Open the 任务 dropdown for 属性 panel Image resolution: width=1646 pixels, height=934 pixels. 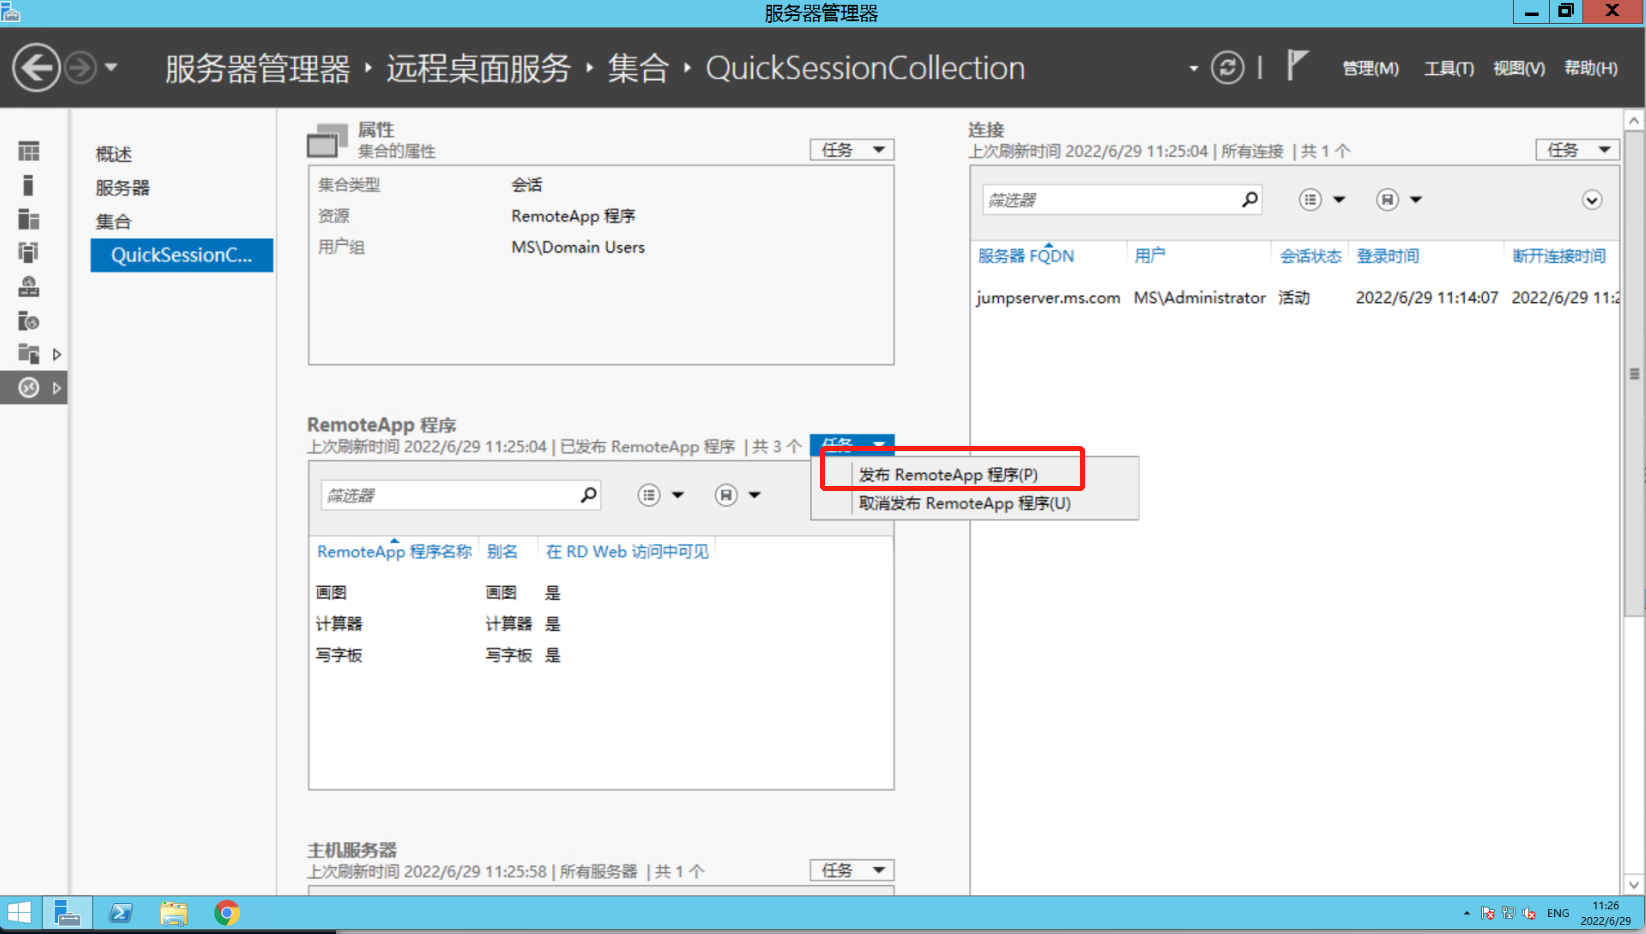point(851,149)
